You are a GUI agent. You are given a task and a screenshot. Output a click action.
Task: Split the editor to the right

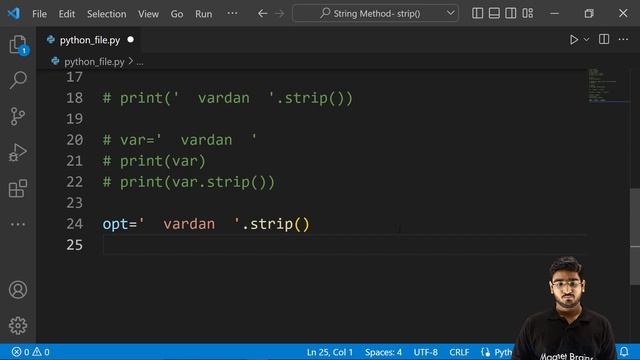604,39
